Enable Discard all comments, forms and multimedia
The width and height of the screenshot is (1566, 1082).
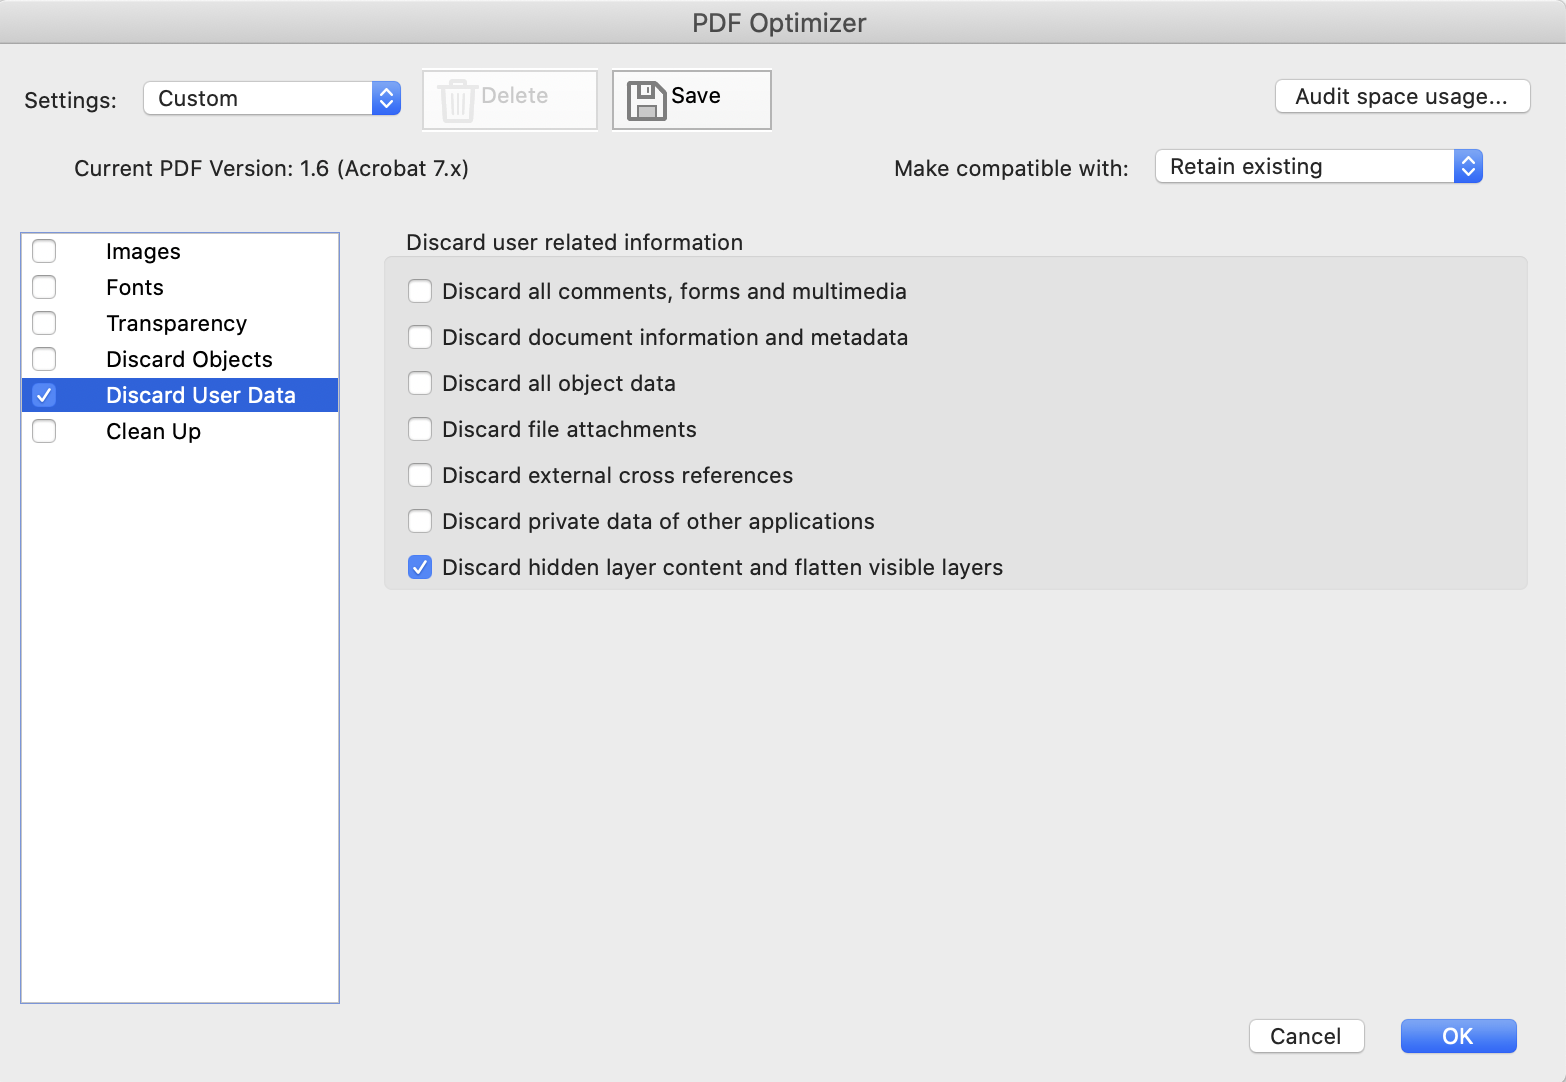point(420,291)
